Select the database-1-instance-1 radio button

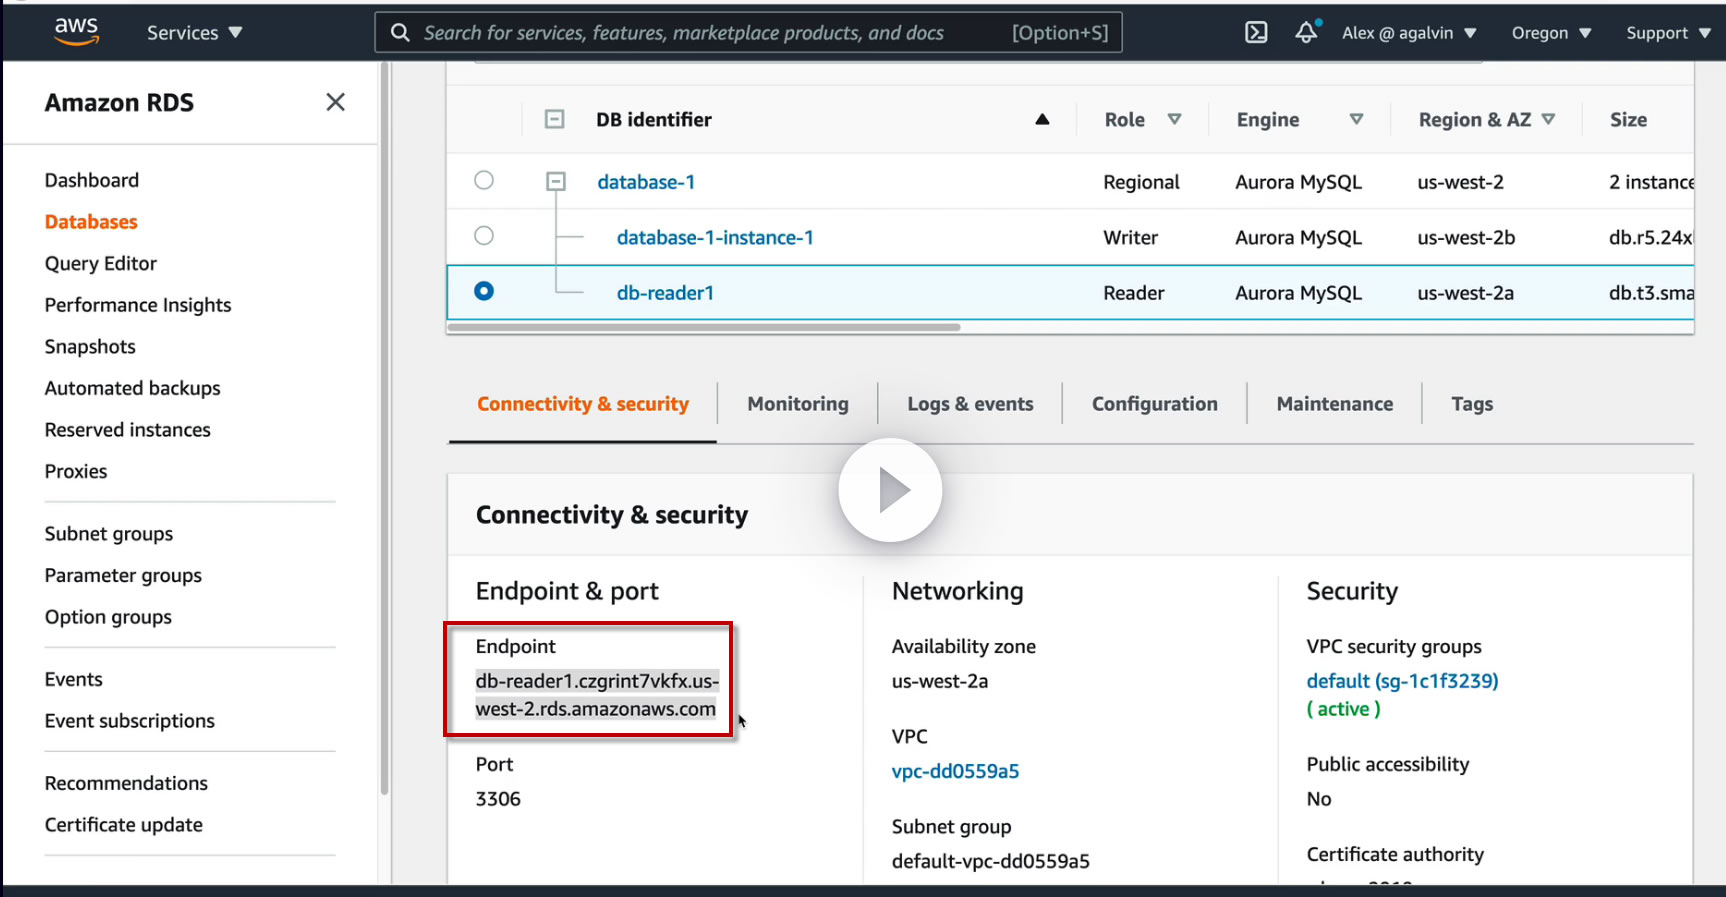pyautogui.click(x=484, y=236)
